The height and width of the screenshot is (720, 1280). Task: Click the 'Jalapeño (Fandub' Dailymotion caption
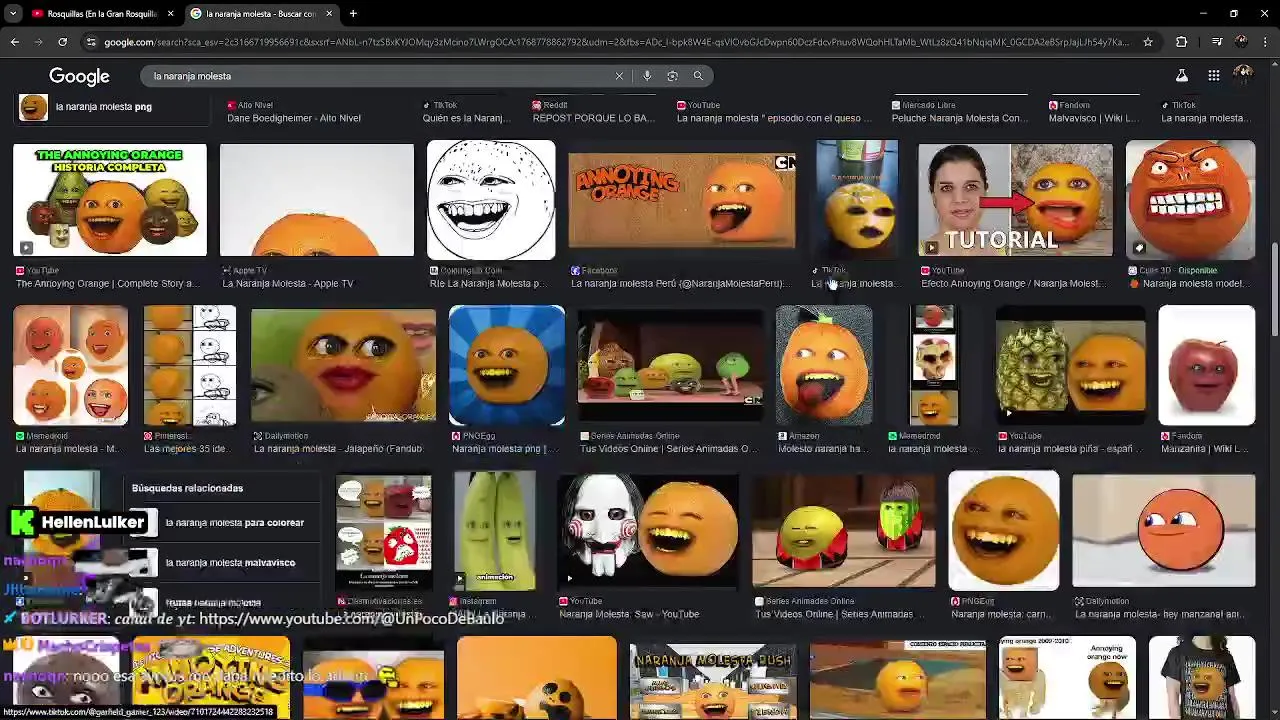click(338, 449)
